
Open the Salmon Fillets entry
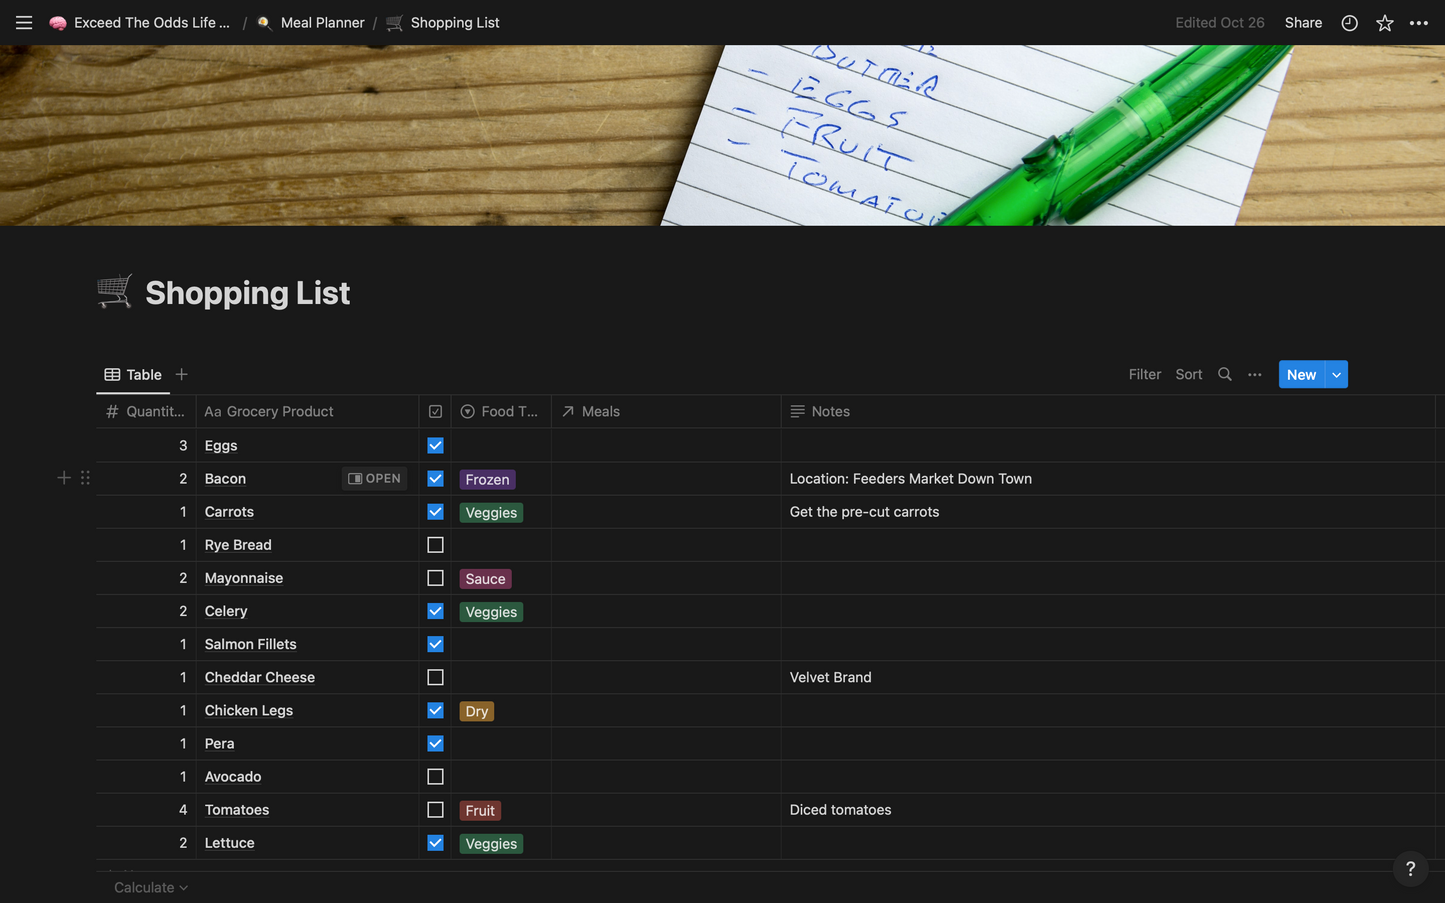[251, 644]
